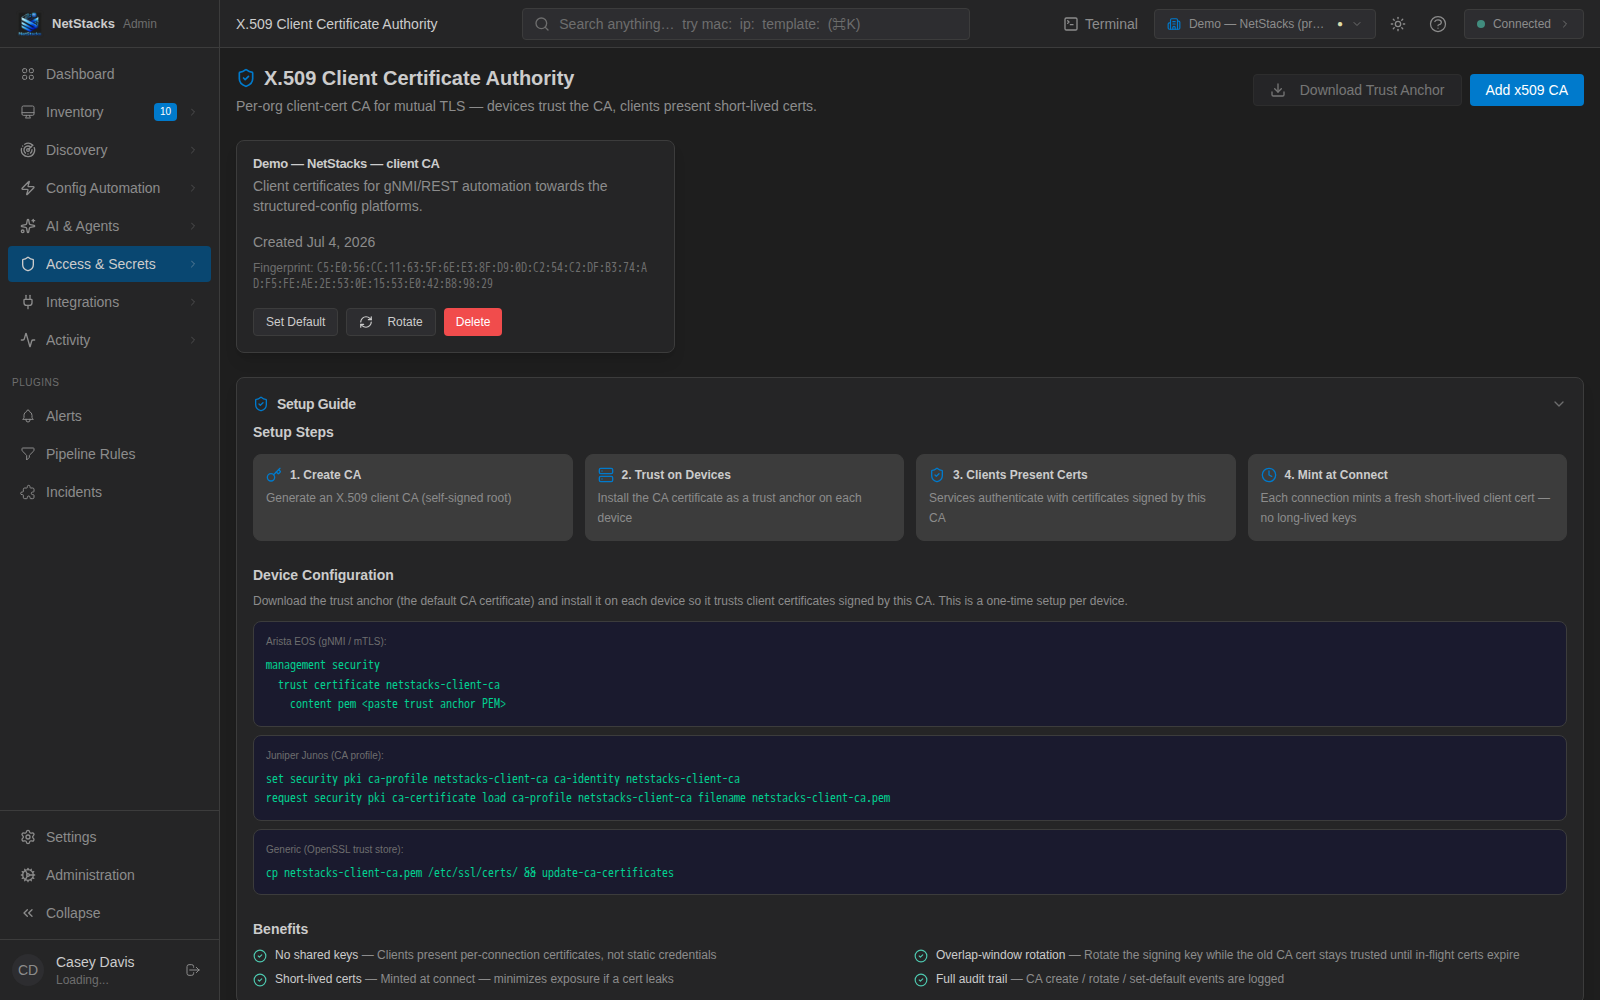Delete the Demo NetStacks client CA
The width and height of the screenshot is (1600, 1000).
pyautogui.click(x=473, y=322)
